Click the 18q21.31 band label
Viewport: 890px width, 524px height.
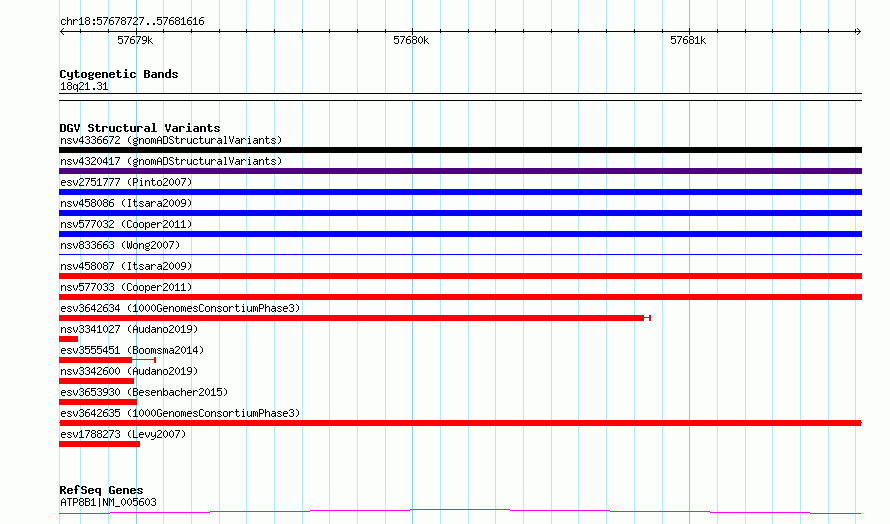84,86
